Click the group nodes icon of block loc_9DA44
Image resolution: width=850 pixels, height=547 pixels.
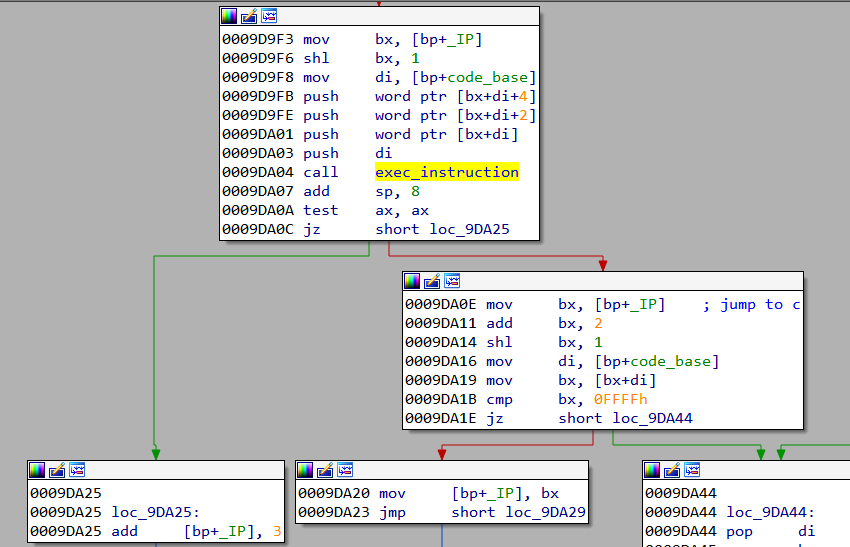pyautogui.click(x=692, y=470)
